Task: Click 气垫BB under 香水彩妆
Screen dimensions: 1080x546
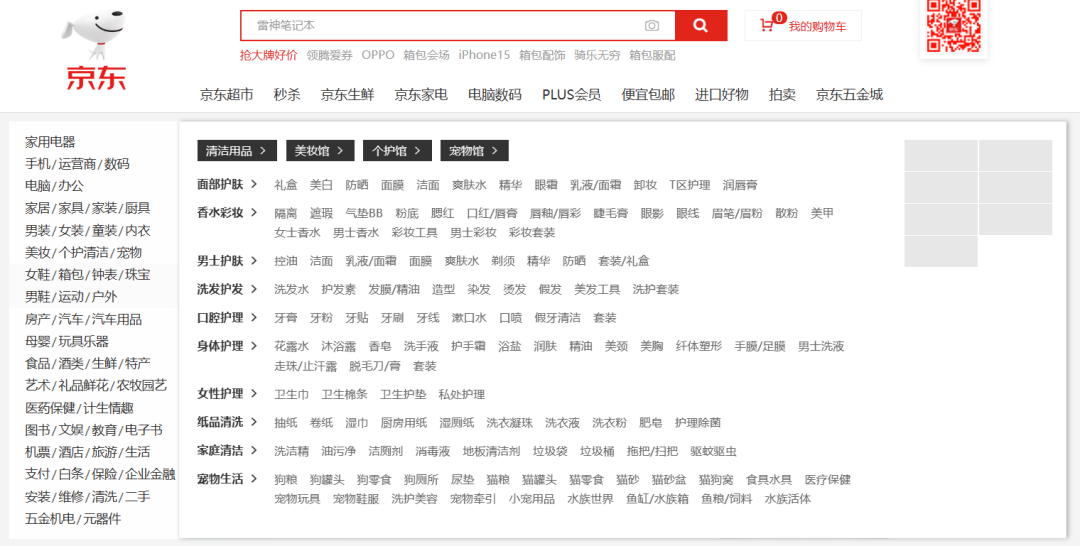Action: (x=364, y=213)
